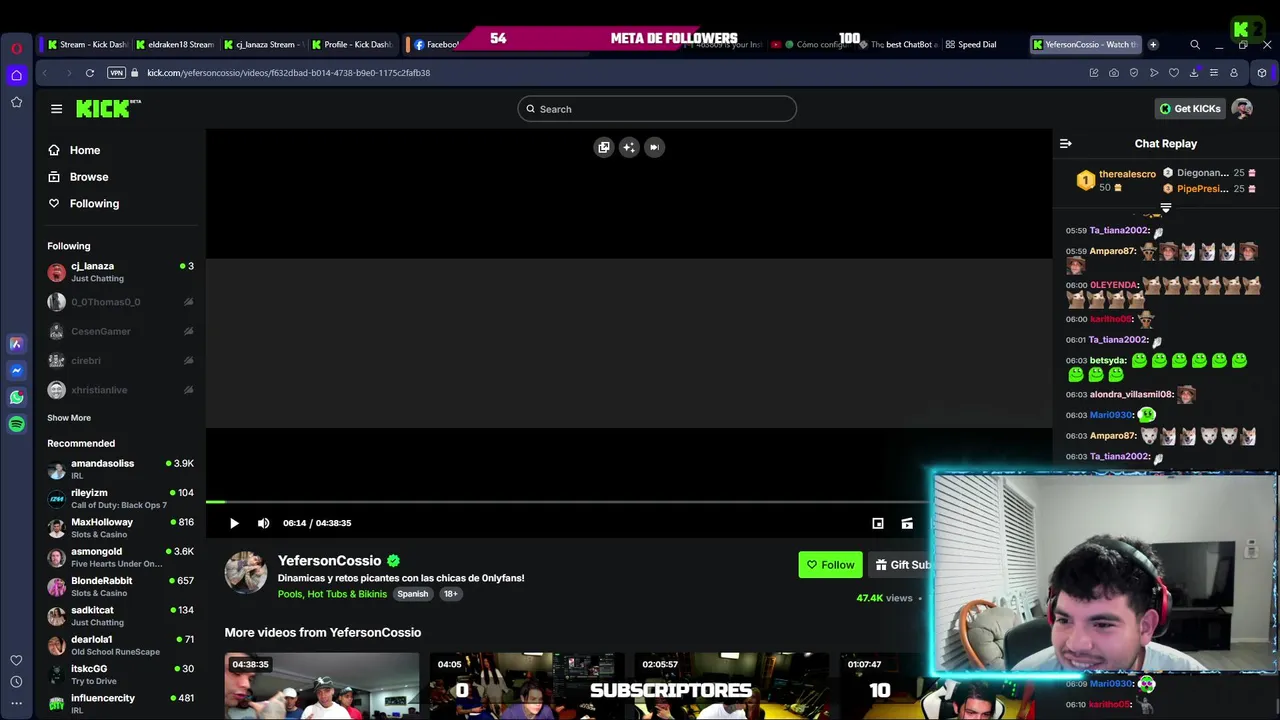This screenshot has height=720, width=1280.
Task: Go to Home in Kick sidebar
Action: click(x=85, y=150)
